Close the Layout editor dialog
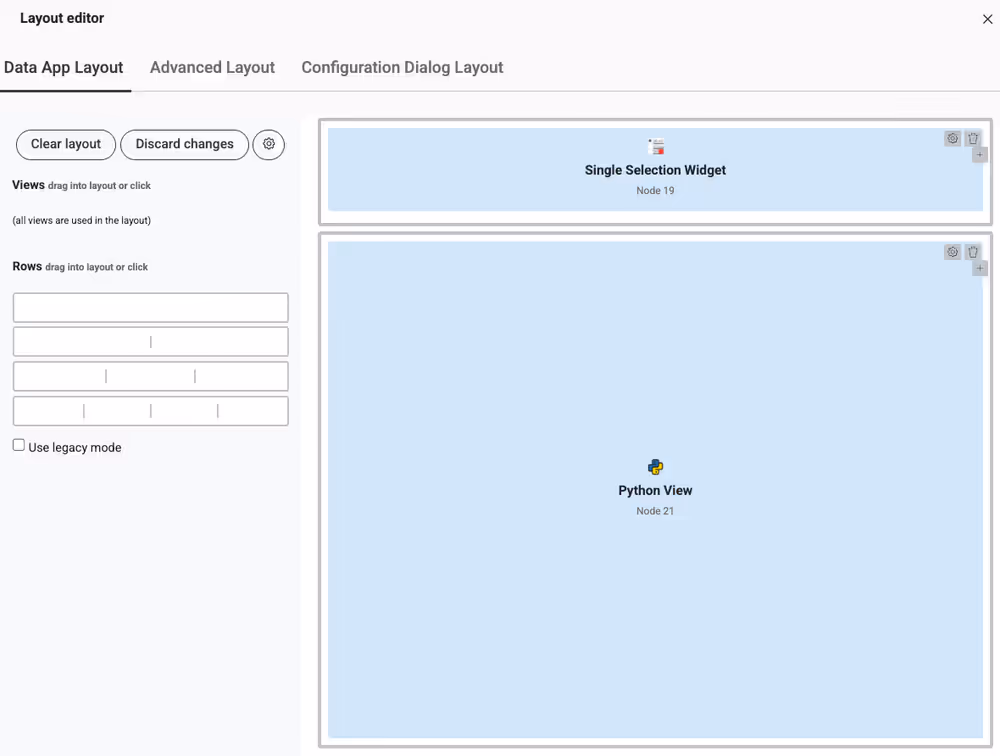 tap(987, 19)
